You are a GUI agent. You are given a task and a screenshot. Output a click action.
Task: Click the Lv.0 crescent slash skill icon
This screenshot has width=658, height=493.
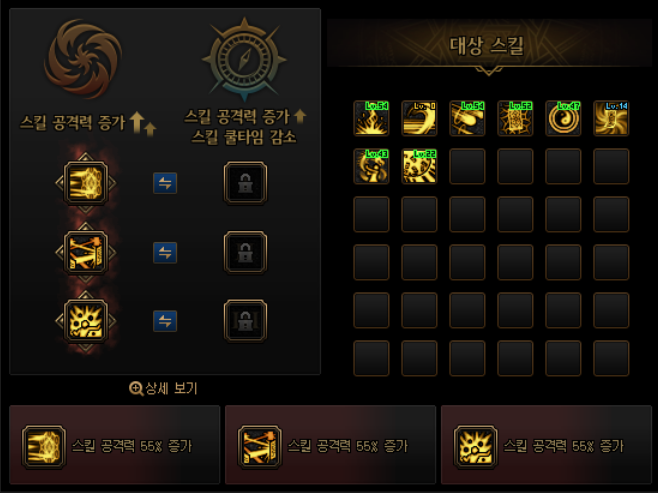[419, 118]
